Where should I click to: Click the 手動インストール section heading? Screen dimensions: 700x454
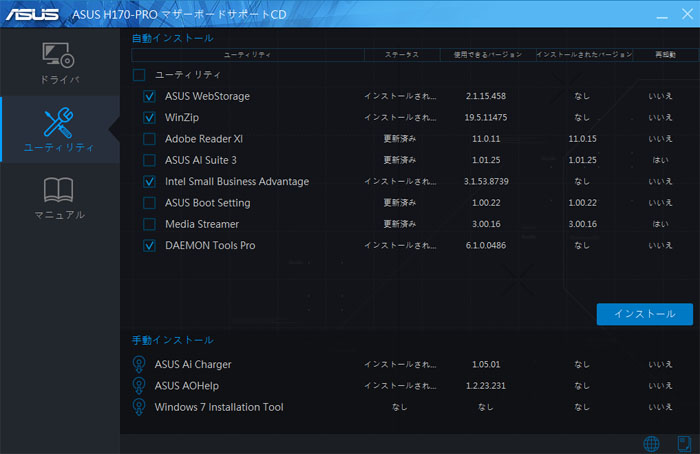[x=172, y=340]
